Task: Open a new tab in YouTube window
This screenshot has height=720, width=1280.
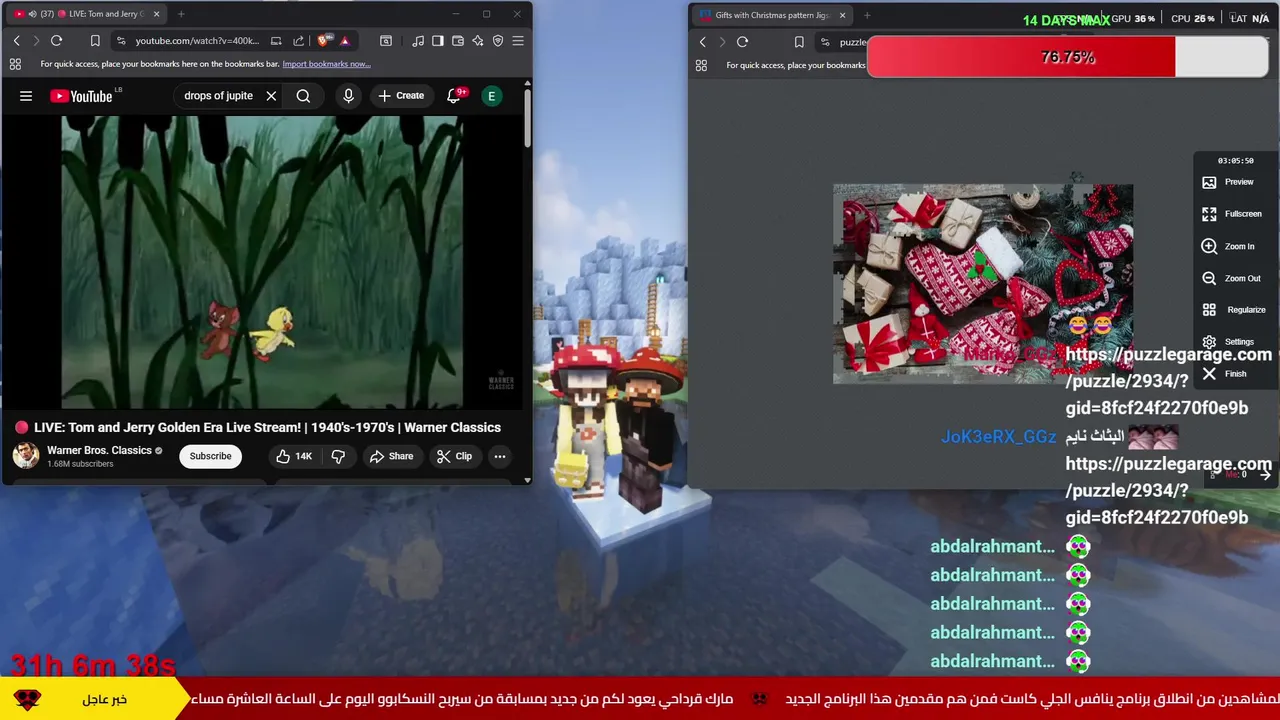Action: (x=181, y=14)
